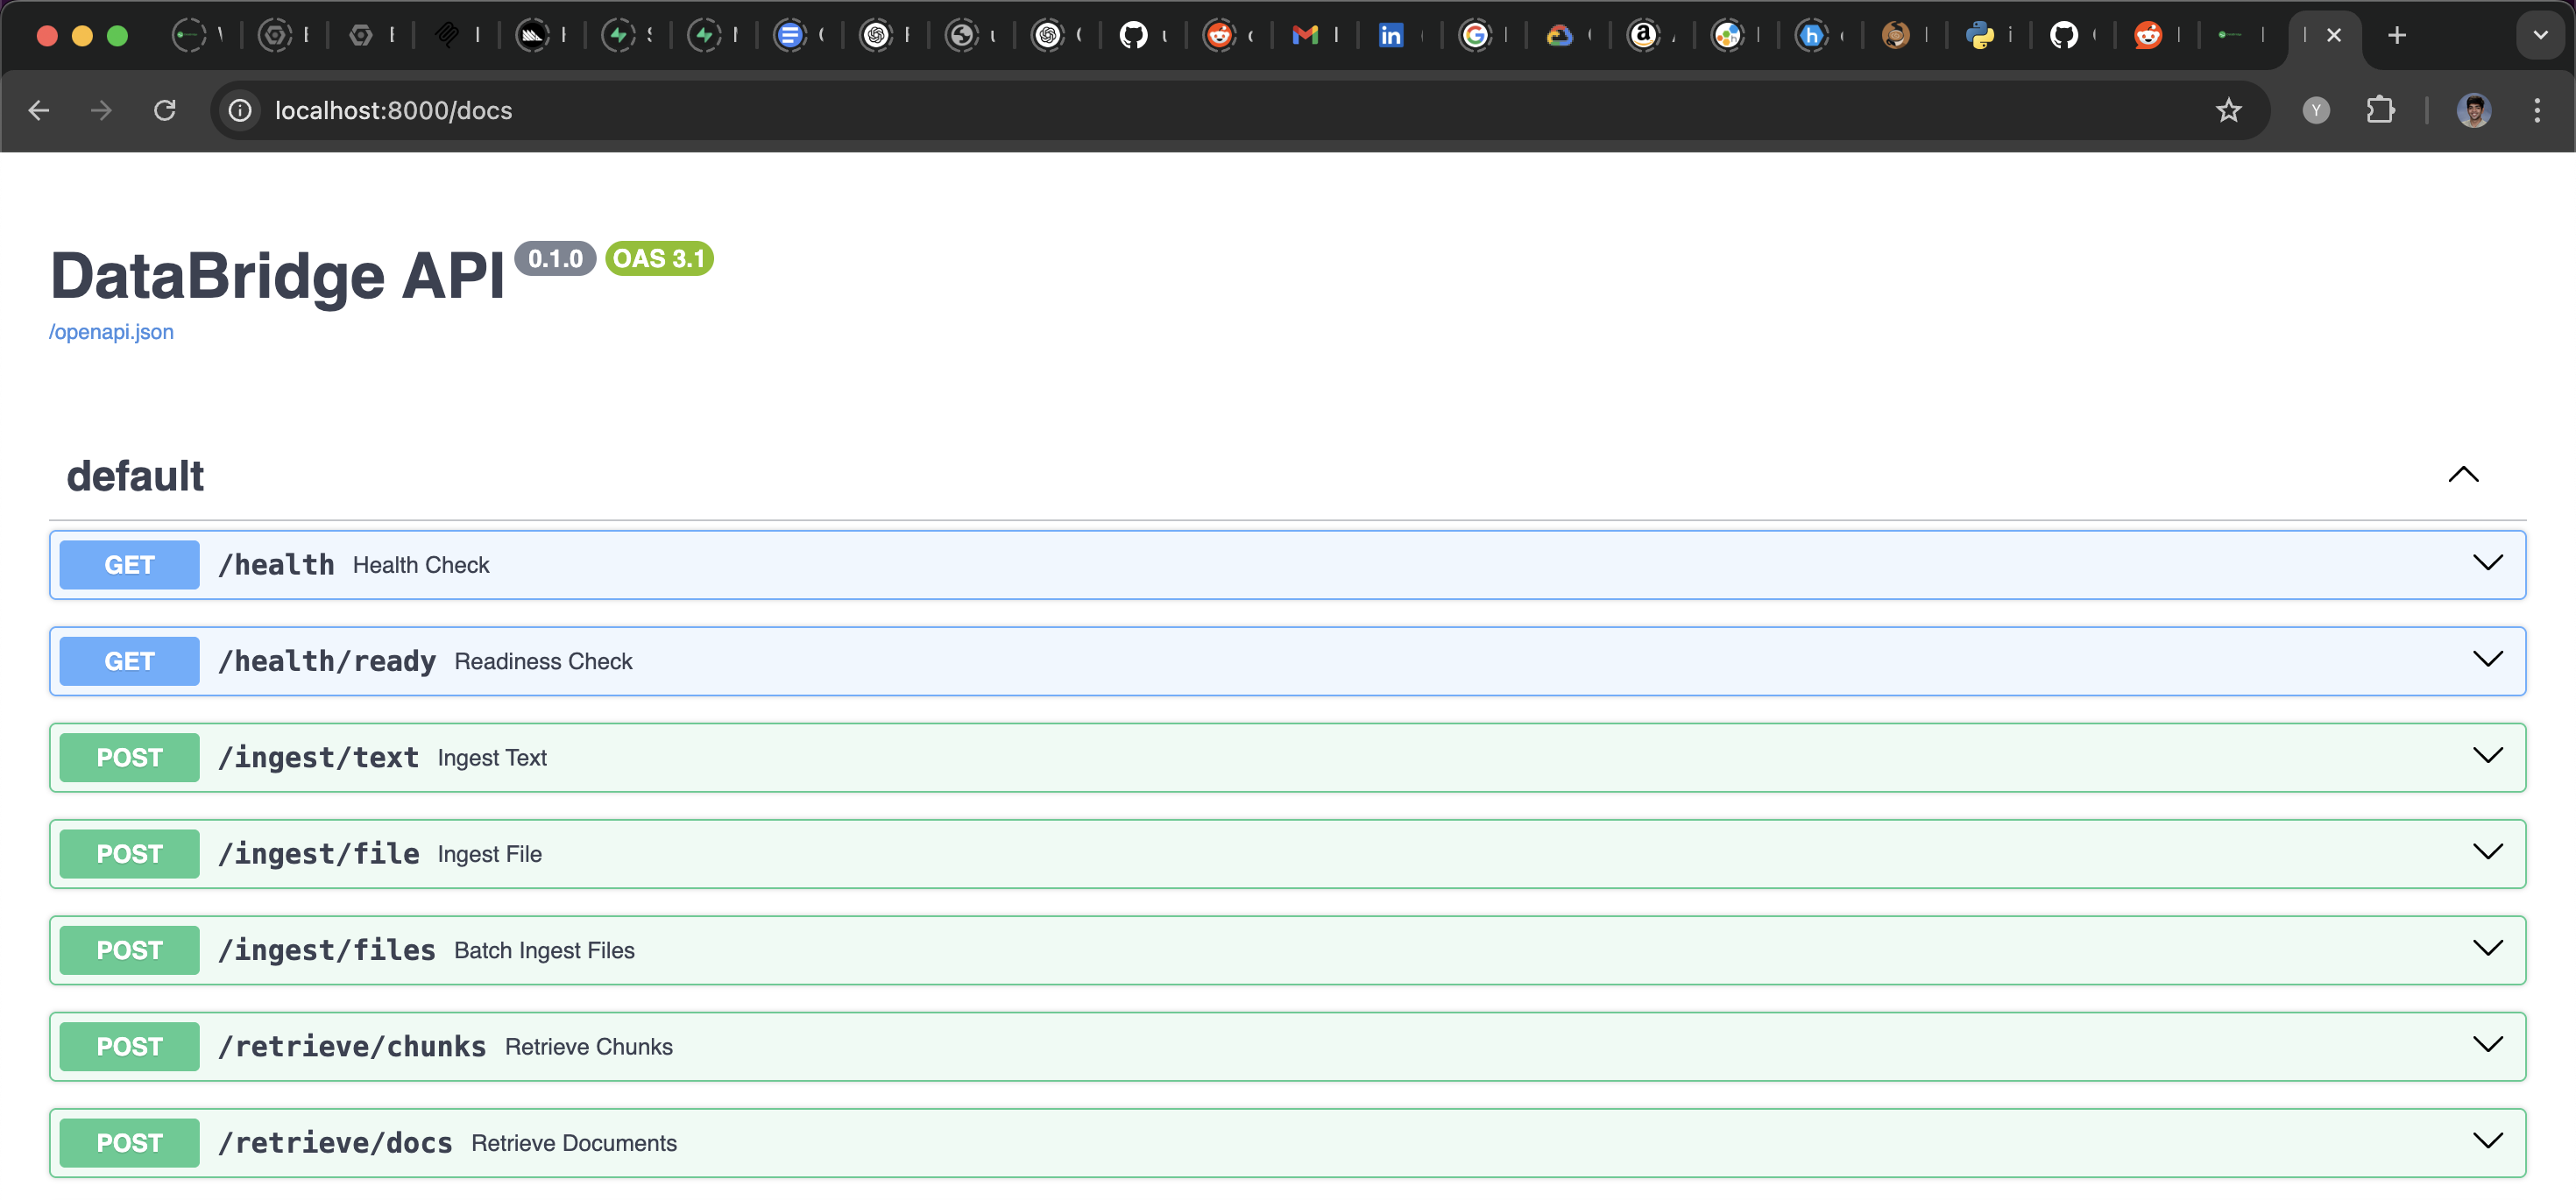
Task: Reload the current page
Action: 165,110
